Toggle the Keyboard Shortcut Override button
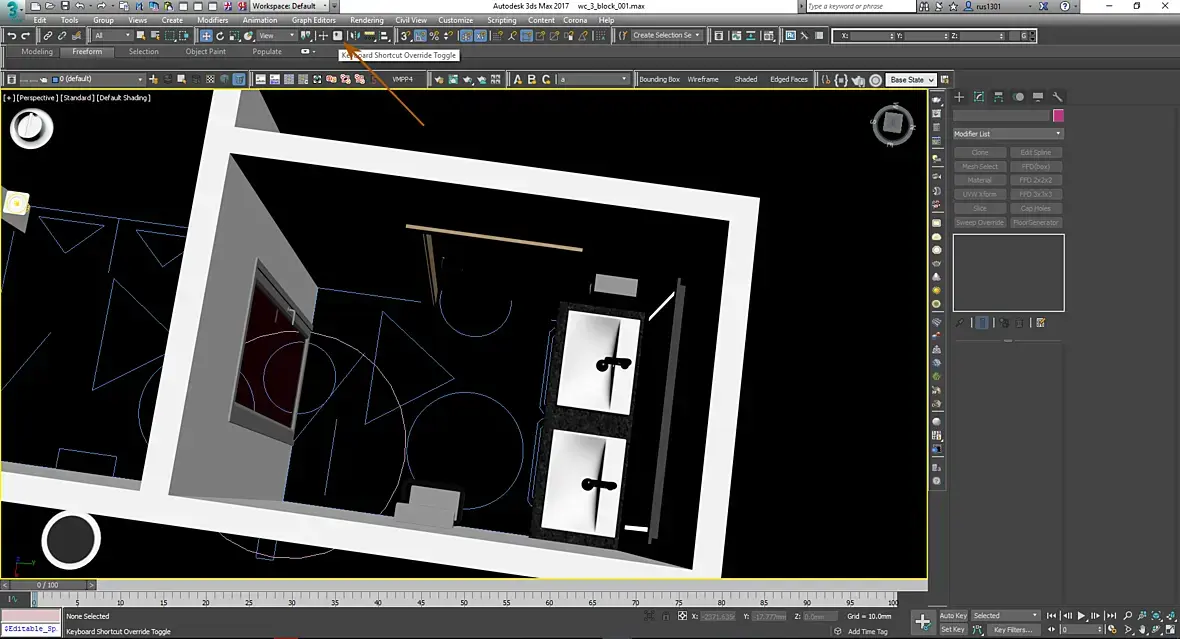The width and height of the screenshot is (1180, 639). pos(338,35)
